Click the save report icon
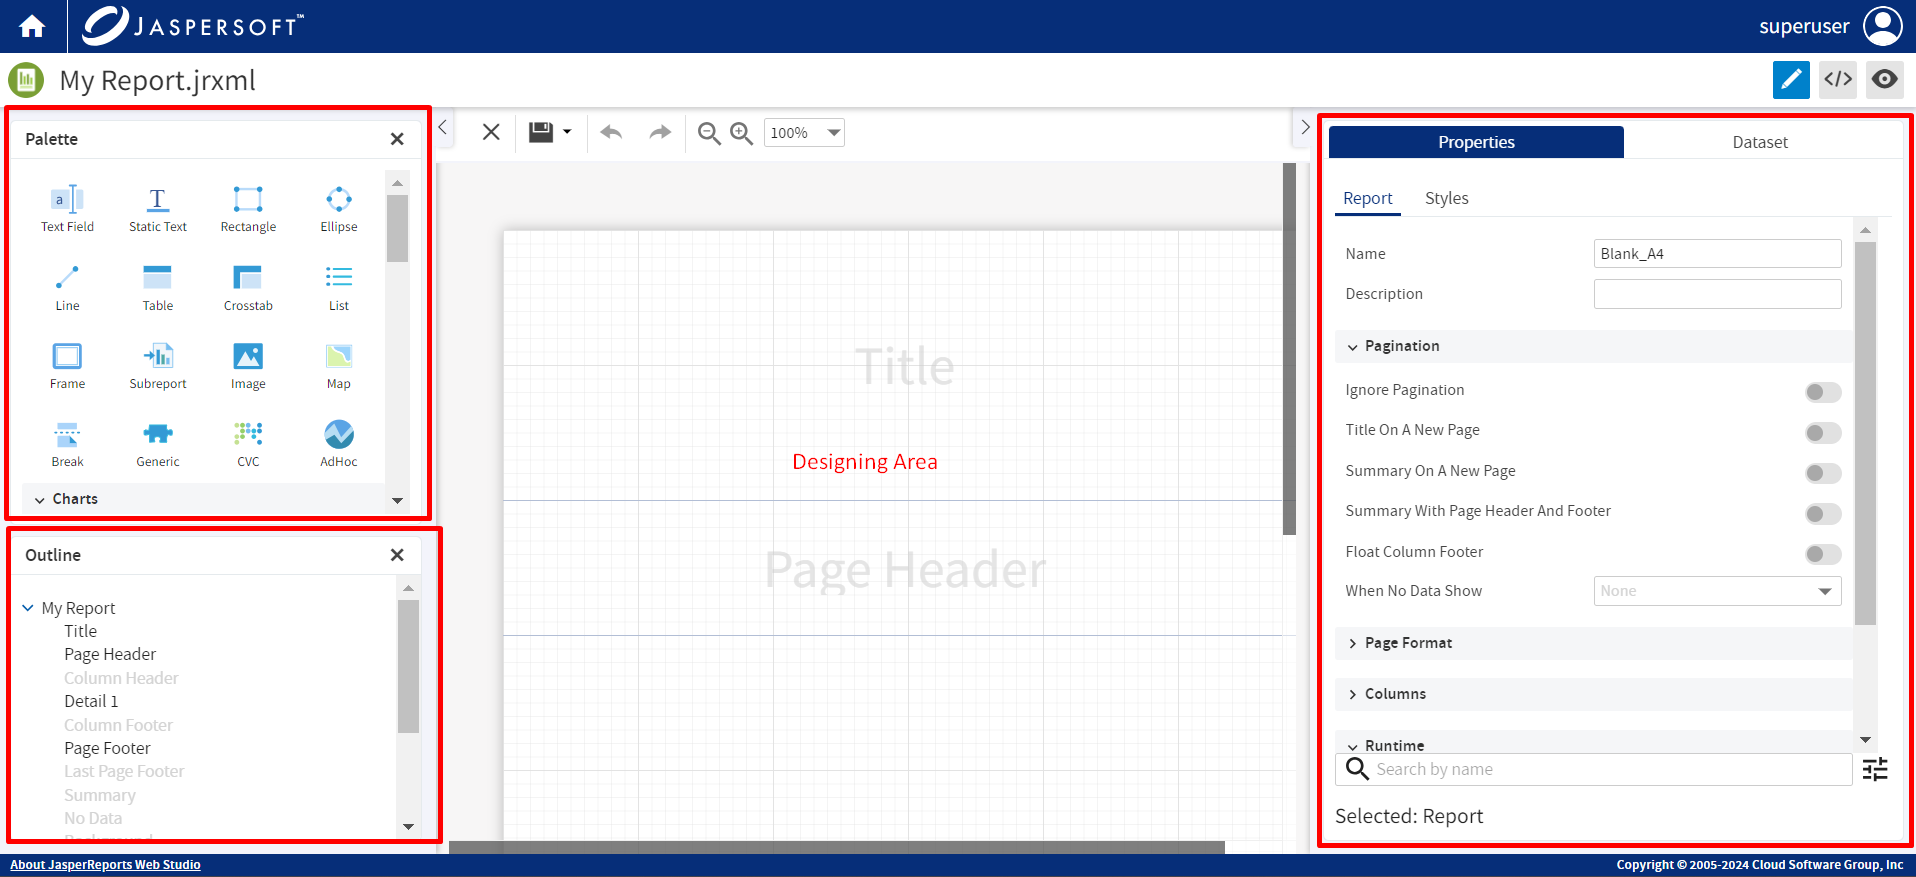The height and width of the screenshot is (877, 1916). [x=541, y=132]
